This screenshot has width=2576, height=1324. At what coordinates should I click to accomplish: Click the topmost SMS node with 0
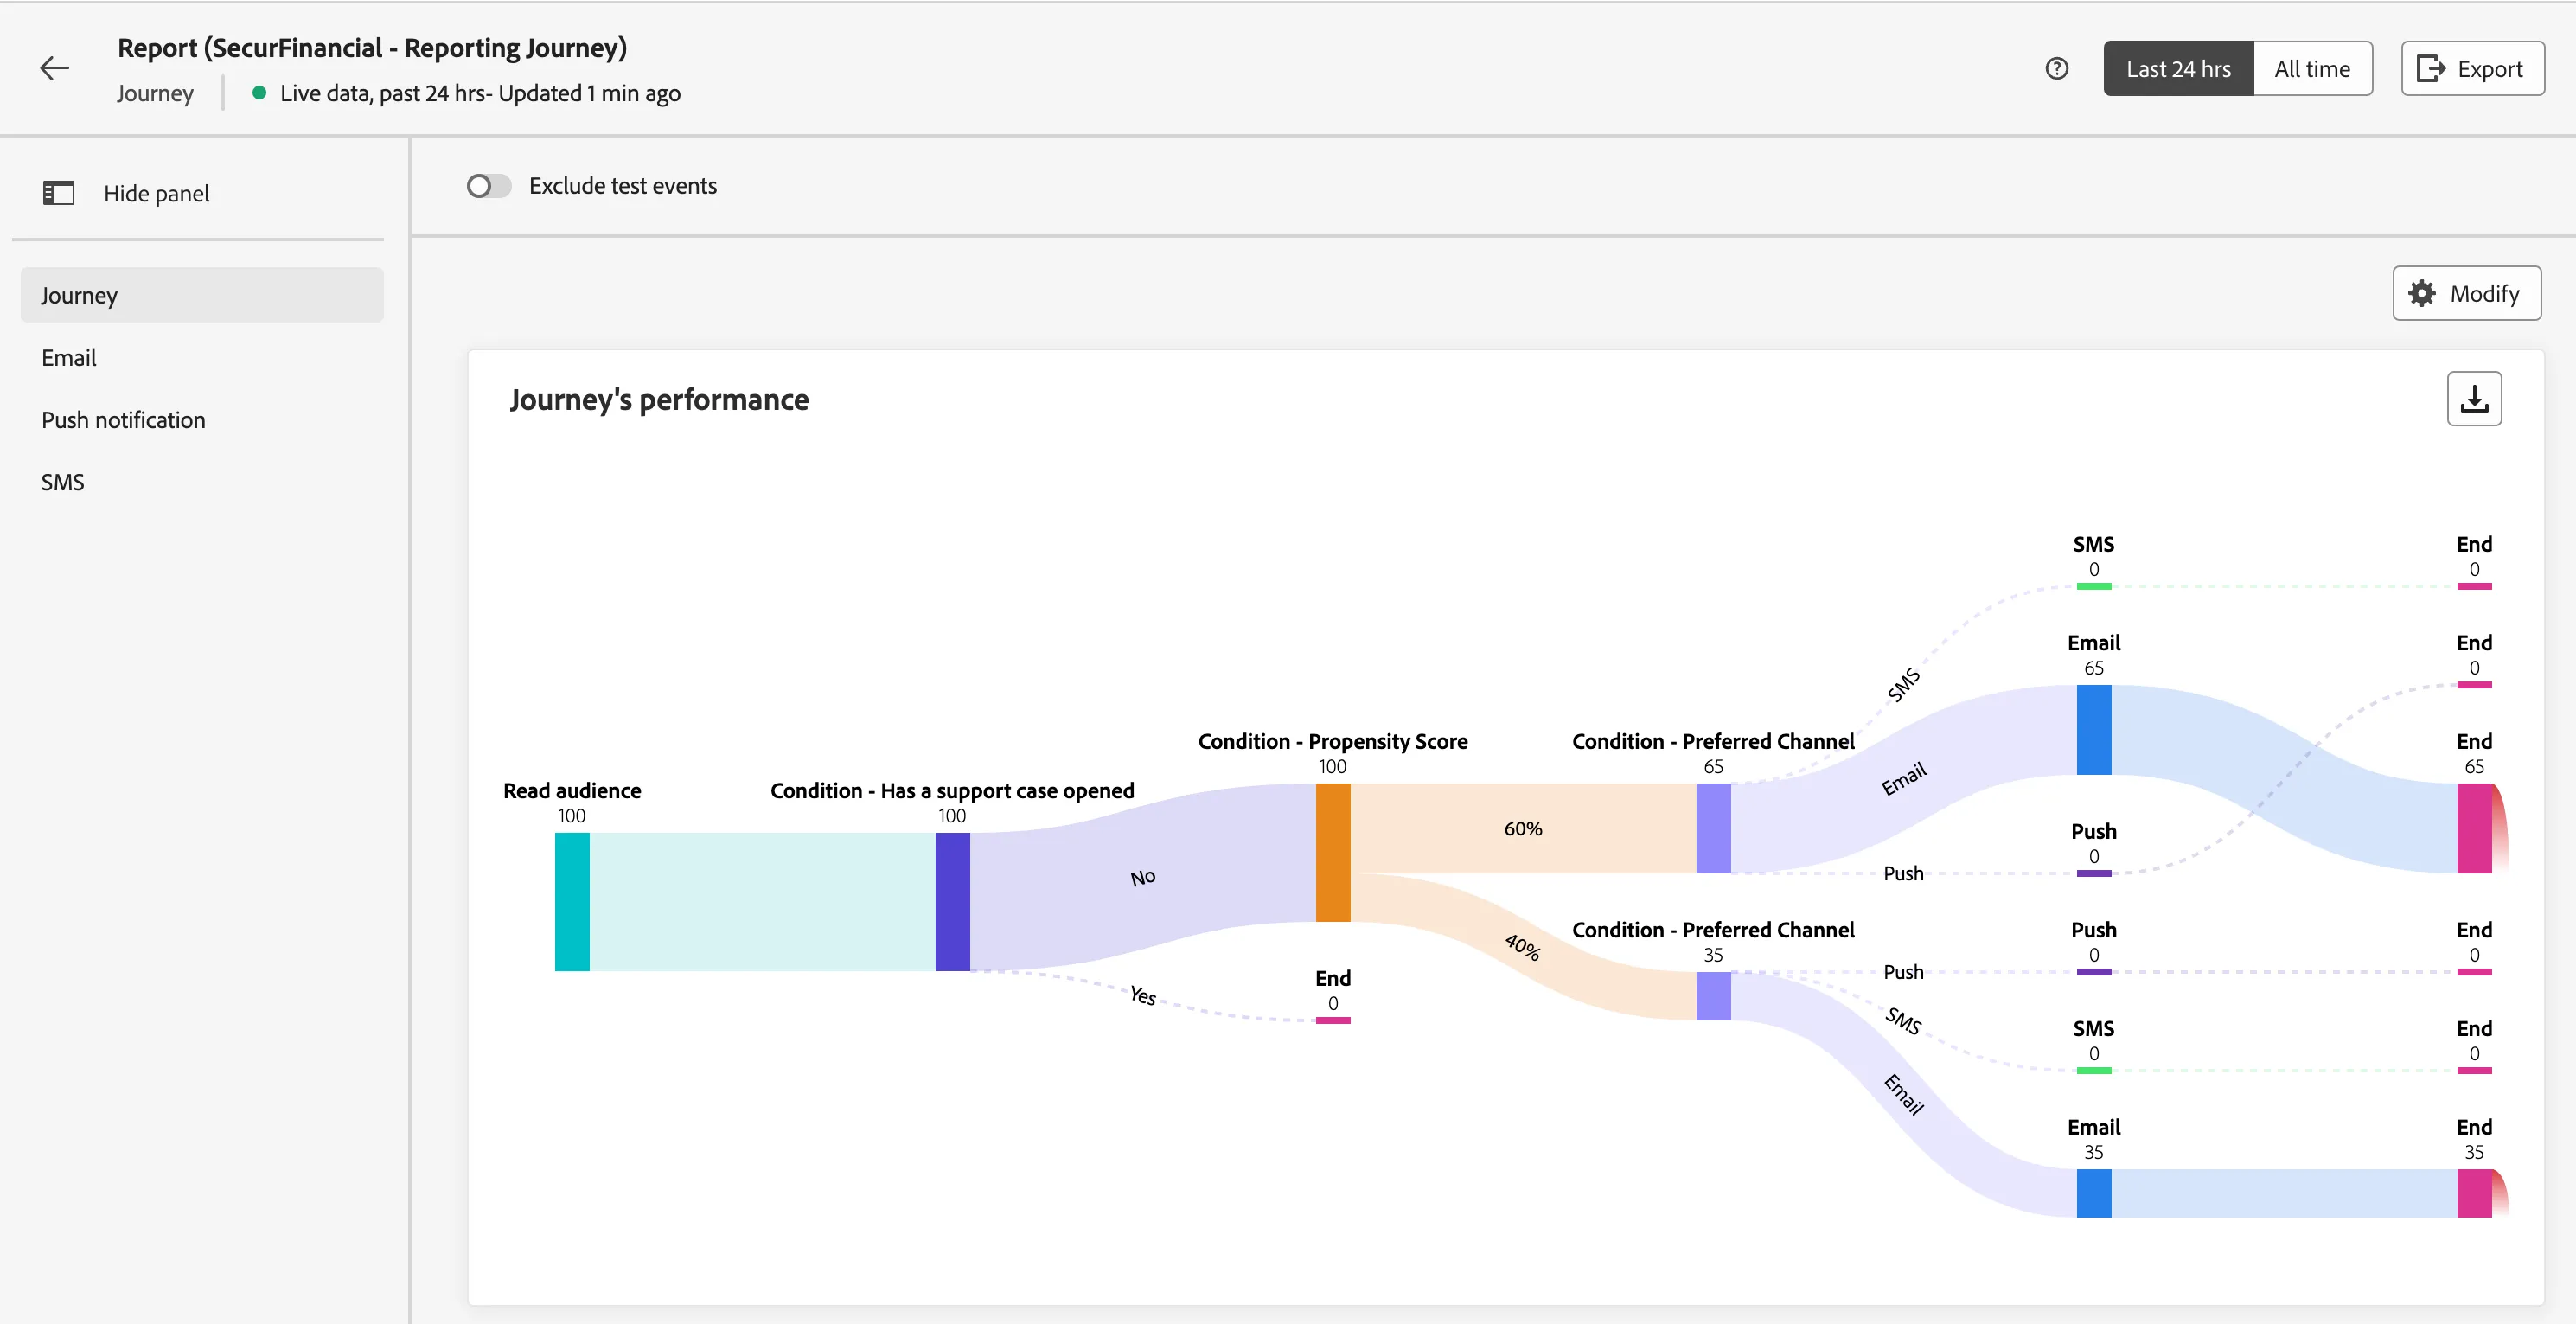tap(2094, 586)
